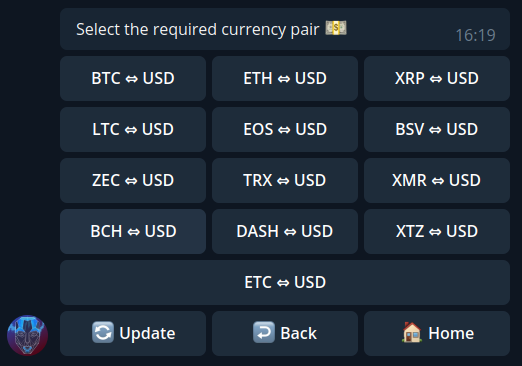Click the bot's avatar picture
Image resolution: width=522 pixels, height=366 pixels.
point(27,335)
